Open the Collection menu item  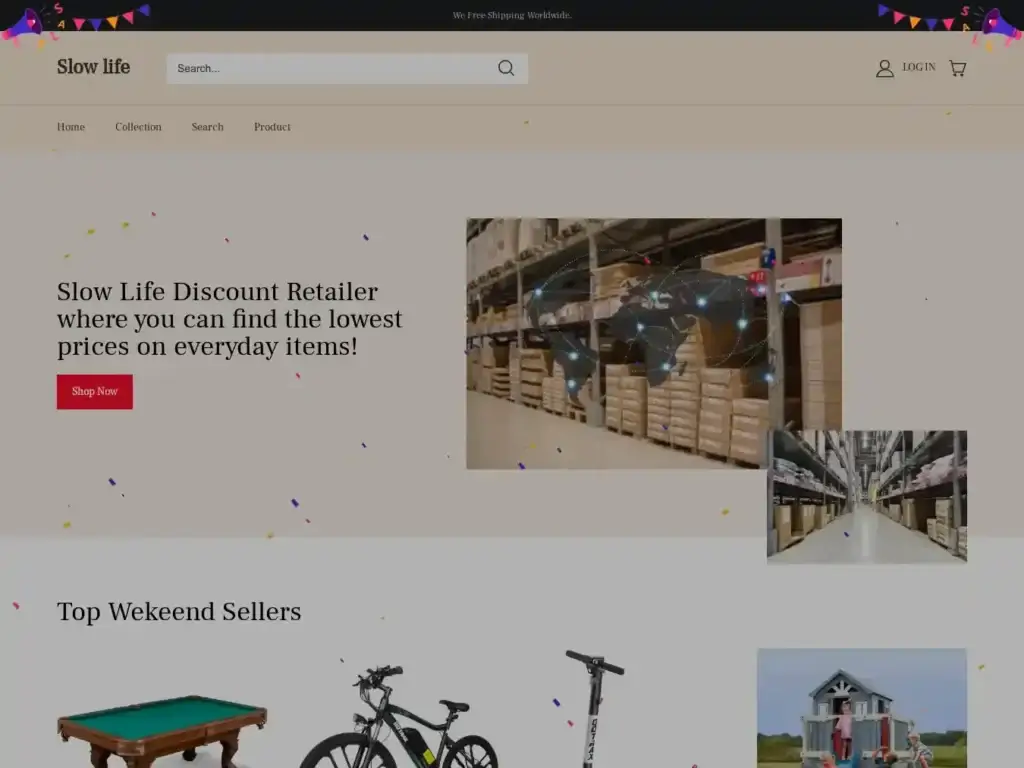pos(138,127)
